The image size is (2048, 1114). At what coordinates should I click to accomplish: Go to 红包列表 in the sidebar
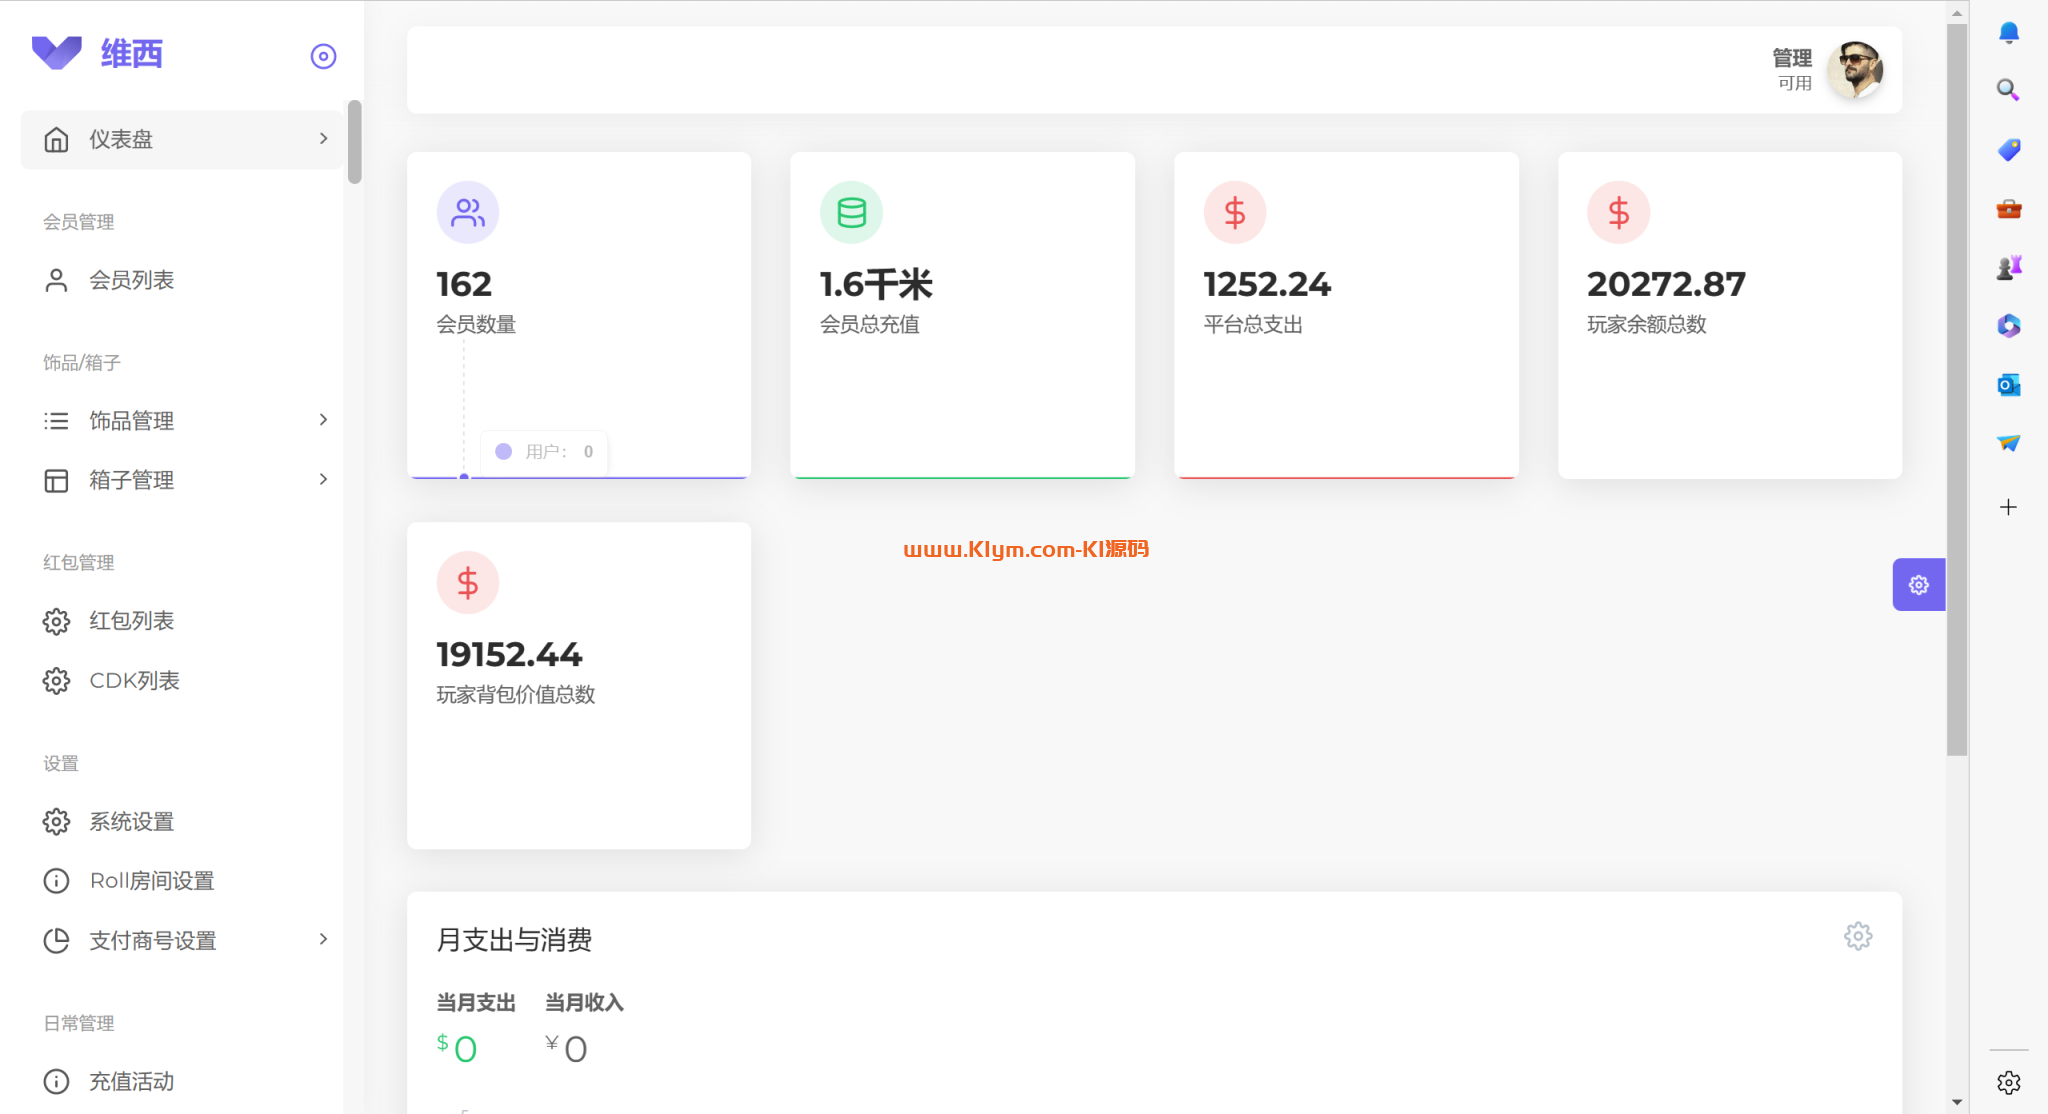point(131,621)
